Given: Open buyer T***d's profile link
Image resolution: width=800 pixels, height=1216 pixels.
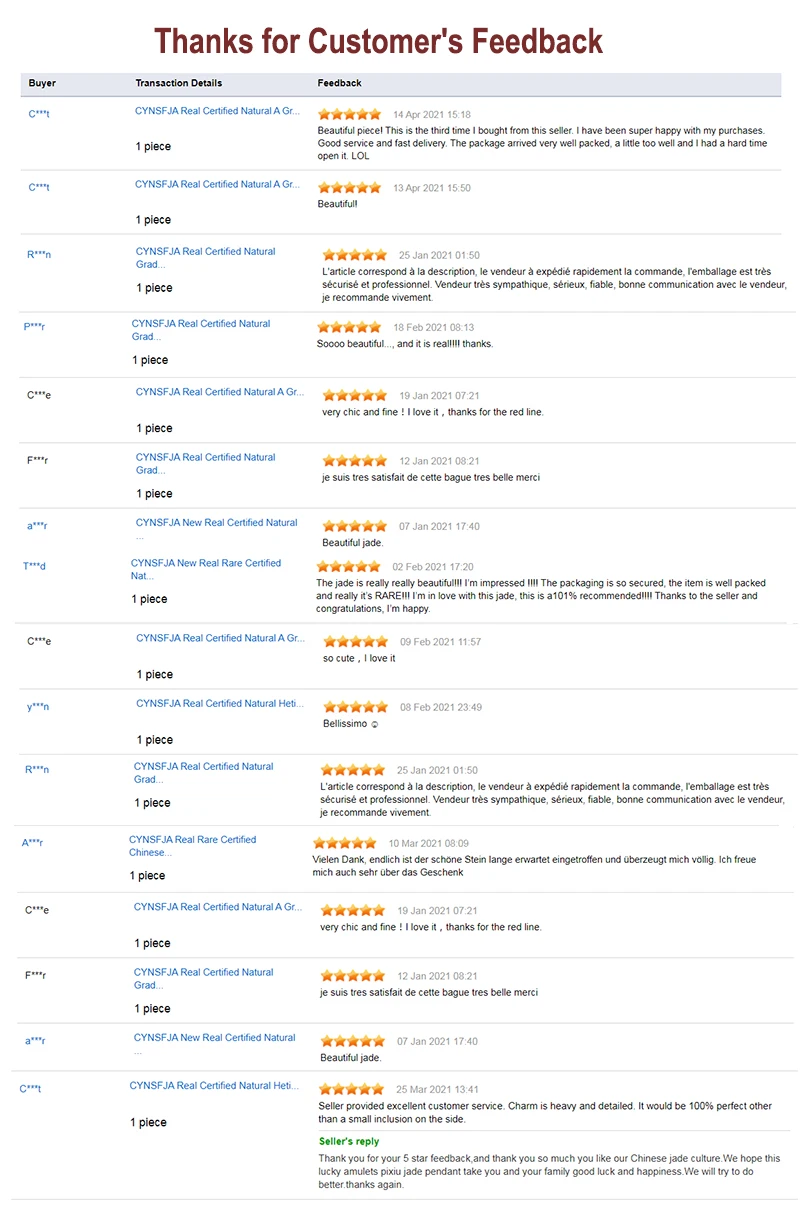Looking at the screenshot, I should point(34,566).
